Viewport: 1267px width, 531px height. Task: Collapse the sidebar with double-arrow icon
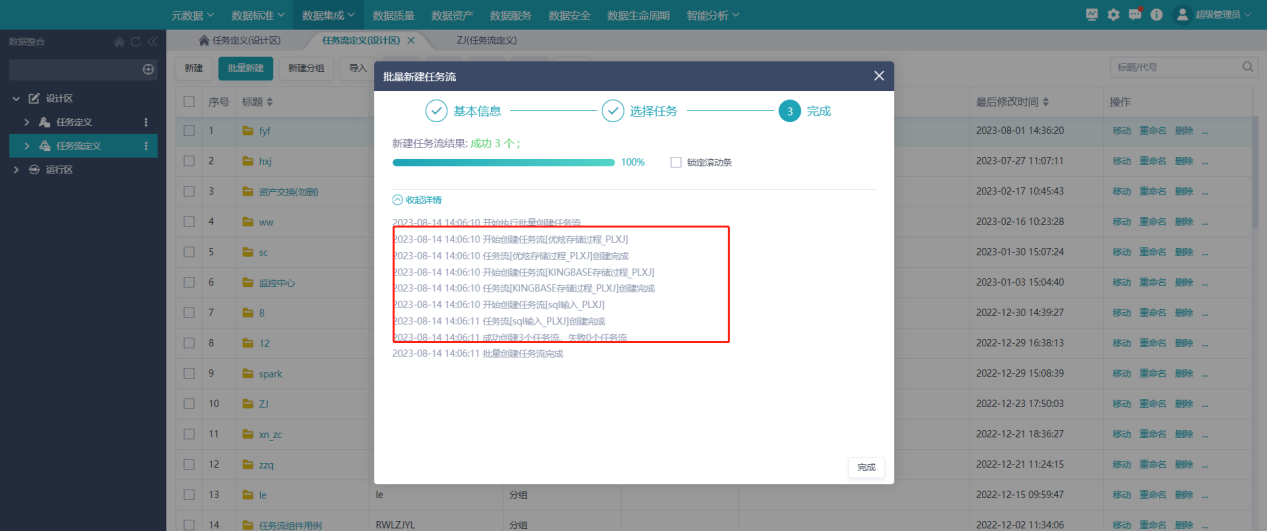pyautogui.click(x=152, y=42)
